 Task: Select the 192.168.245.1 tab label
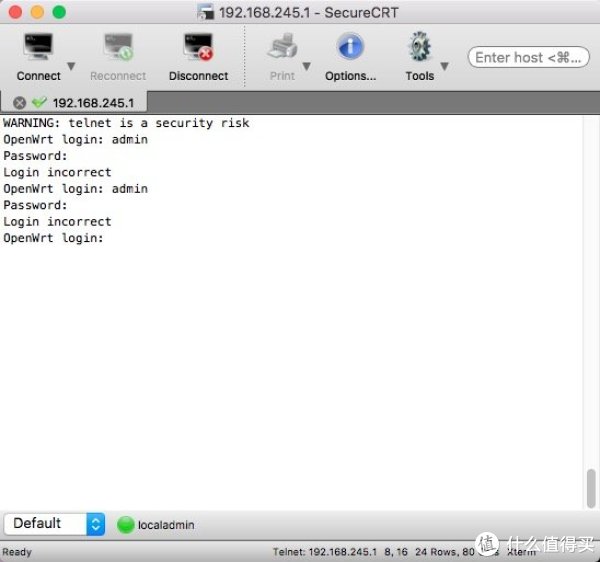click(93, 102)
